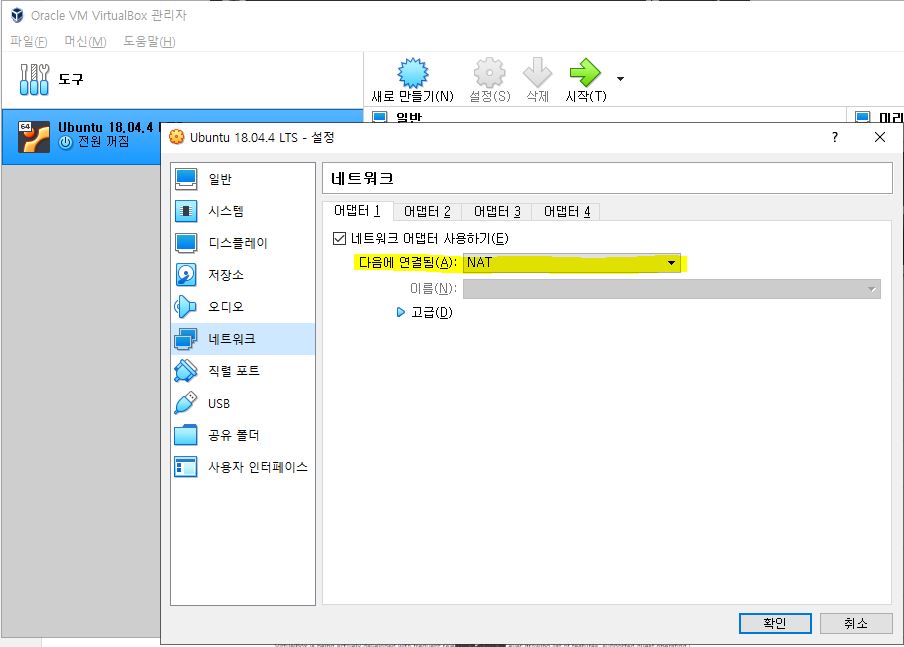Open the Audio (오디오) settings category
This screenshot has width=904, height=647.
(x=243, y=307)
